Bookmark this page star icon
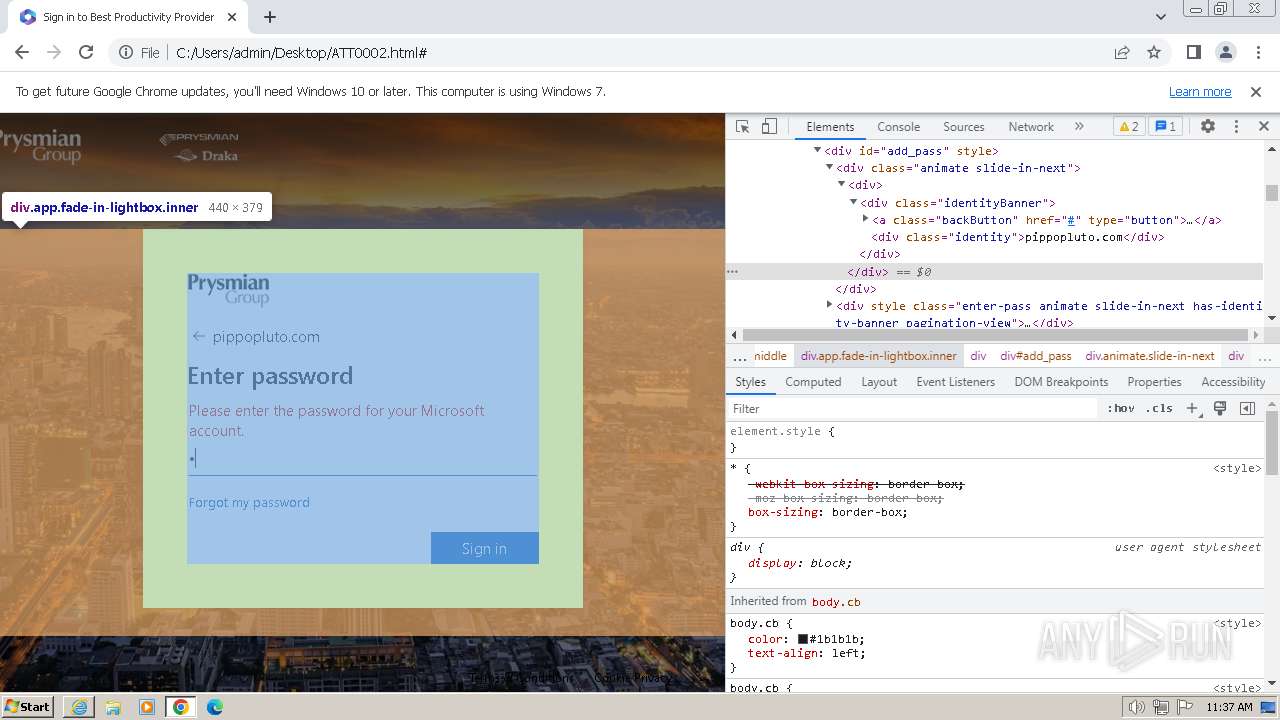This screenshot has height=720, width=1280. 1154,52
